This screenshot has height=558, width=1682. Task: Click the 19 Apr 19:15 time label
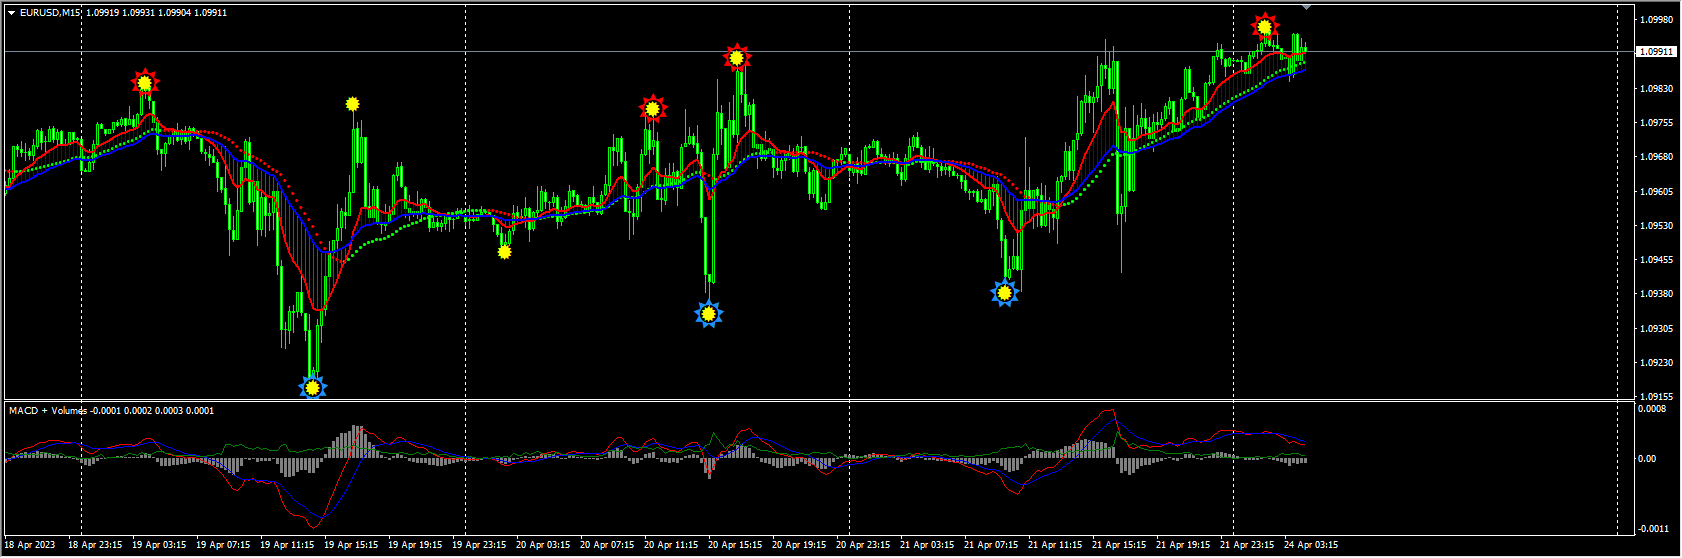(x=415, y=545)
